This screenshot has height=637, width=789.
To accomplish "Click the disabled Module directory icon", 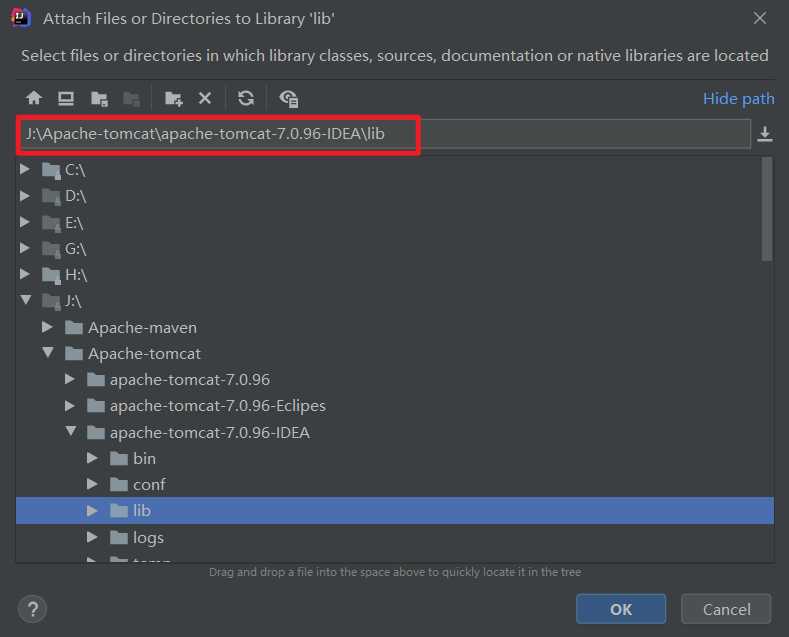I will coord(131,99).
